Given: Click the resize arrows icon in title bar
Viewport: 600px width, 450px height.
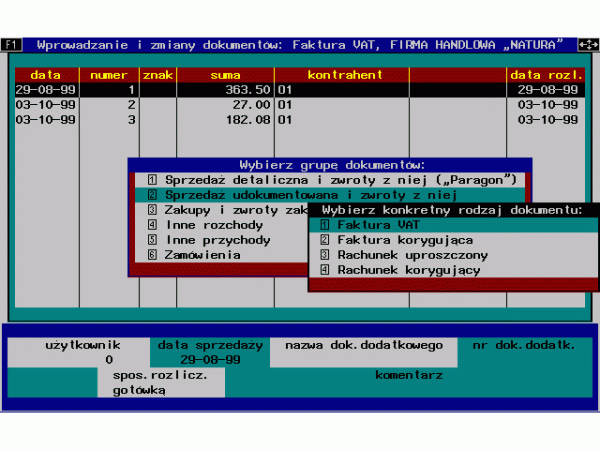Looking at the screenshot, I should [x=584, y=44].
